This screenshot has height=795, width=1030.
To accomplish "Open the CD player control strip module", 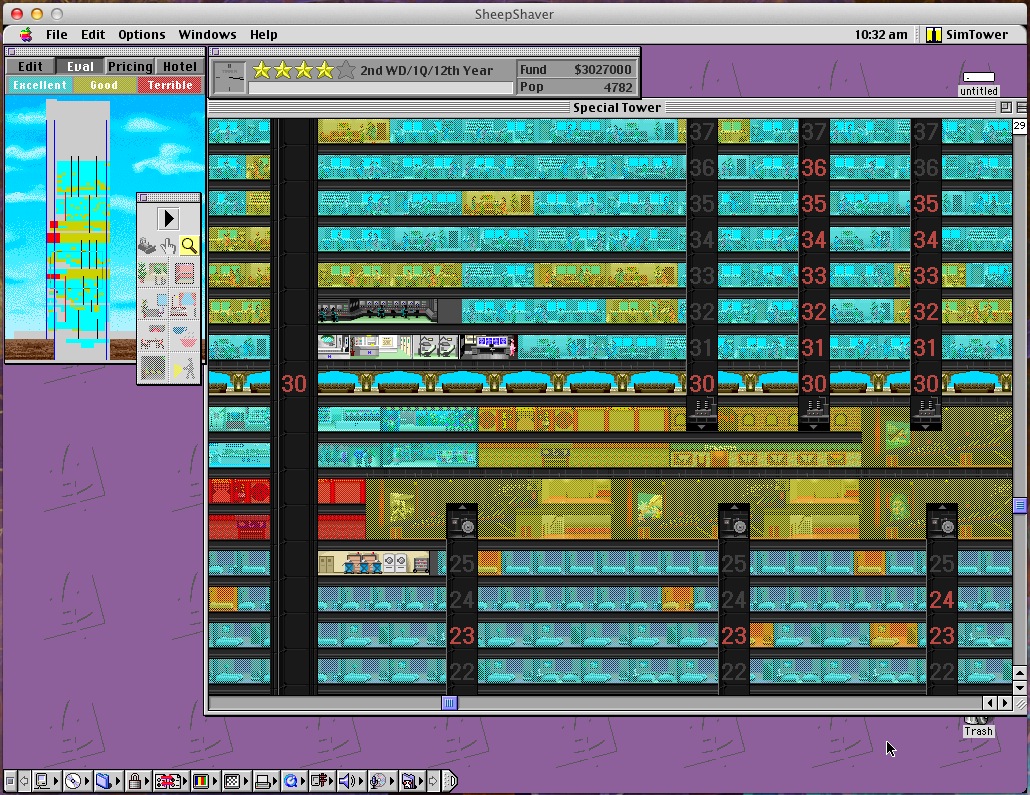I will click(x=77, y=781).
